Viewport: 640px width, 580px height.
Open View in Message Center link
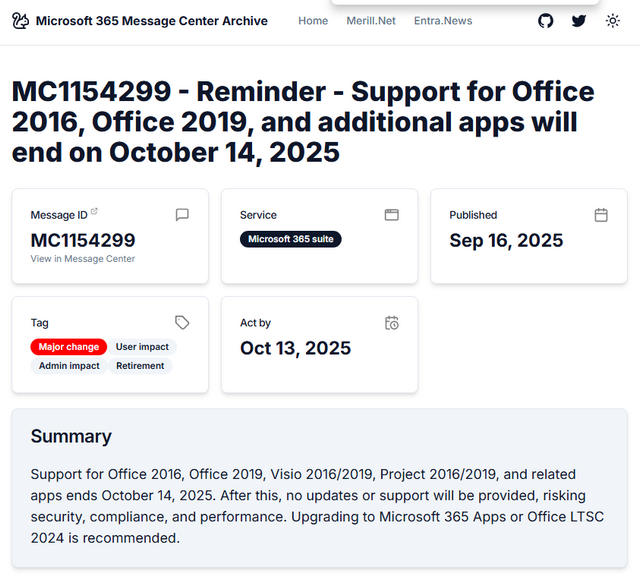click(x=82, y=259)
